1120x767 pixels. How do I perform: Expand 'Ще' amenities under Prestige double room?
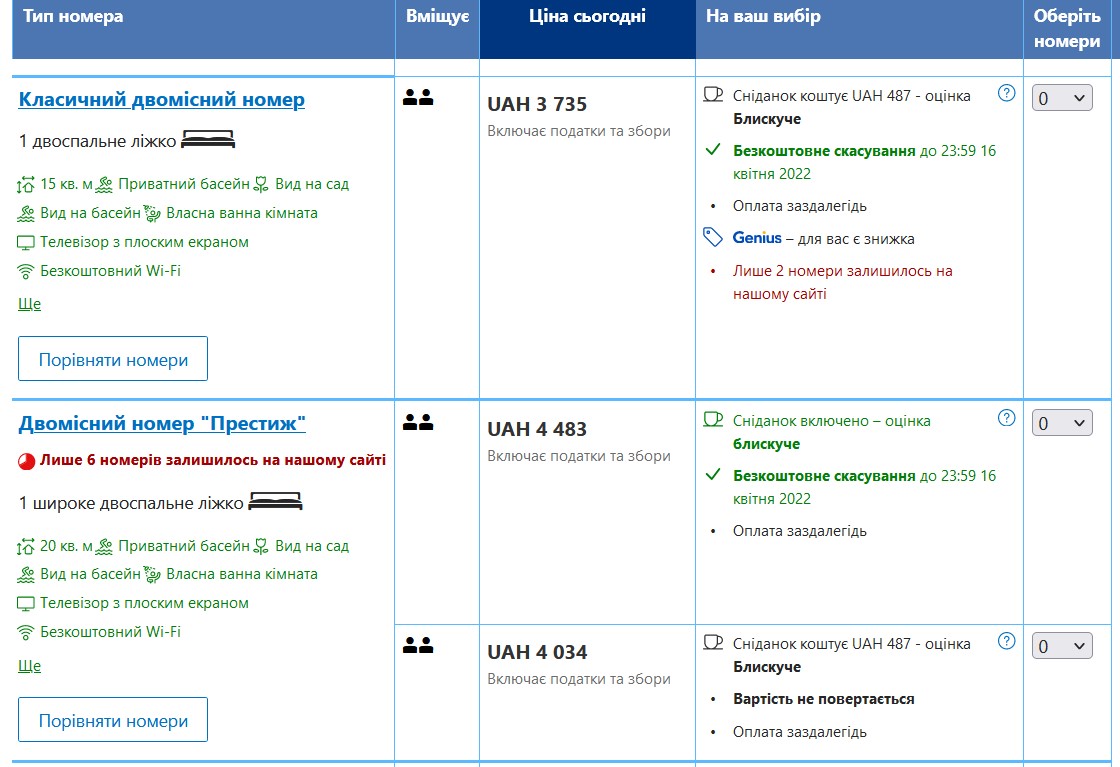click(x=30, y=666)
